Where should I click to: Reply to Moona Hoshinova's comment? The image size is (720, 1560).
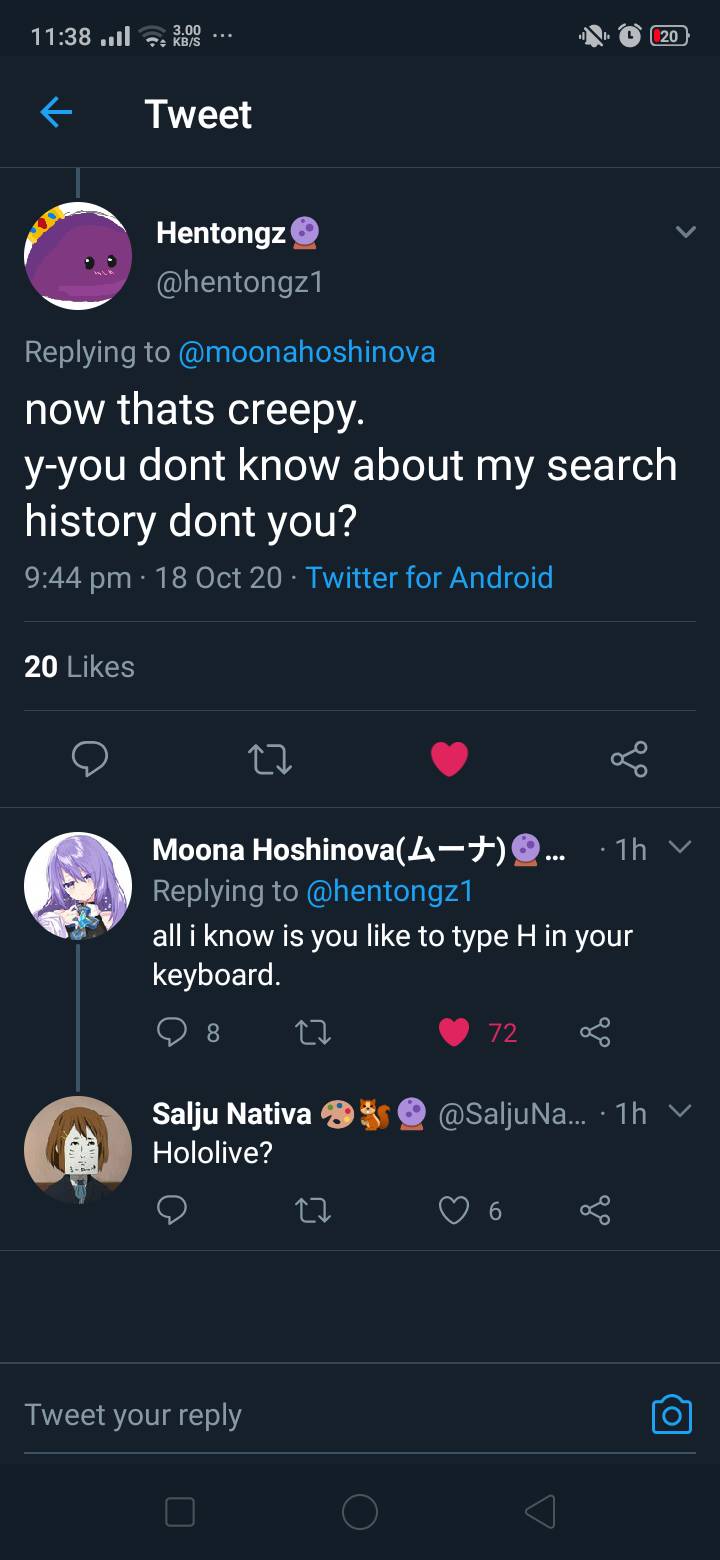pyautogui.click(x=172, y=1032)
